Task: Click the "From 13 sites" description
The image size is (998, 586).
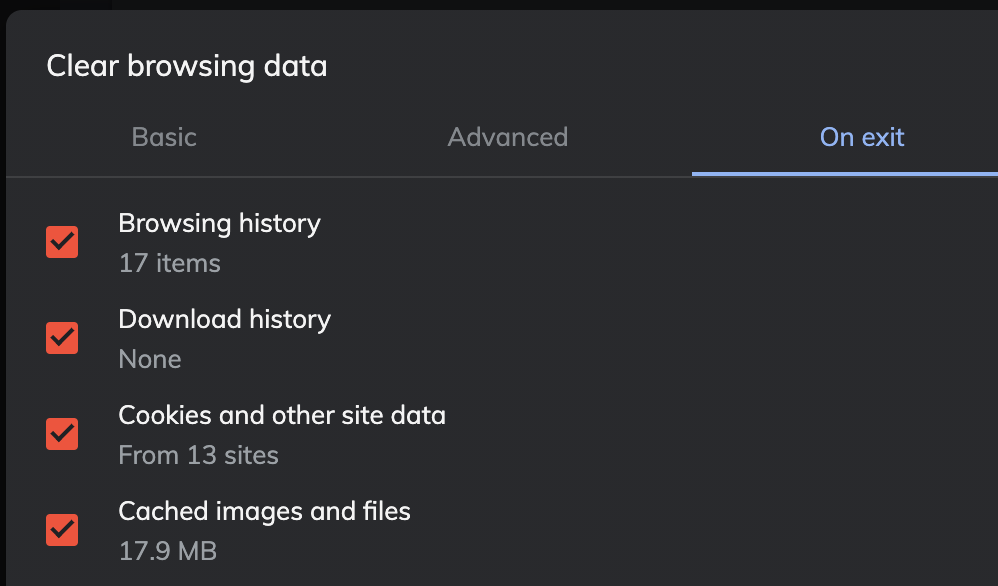Action: tap(198, 455)
